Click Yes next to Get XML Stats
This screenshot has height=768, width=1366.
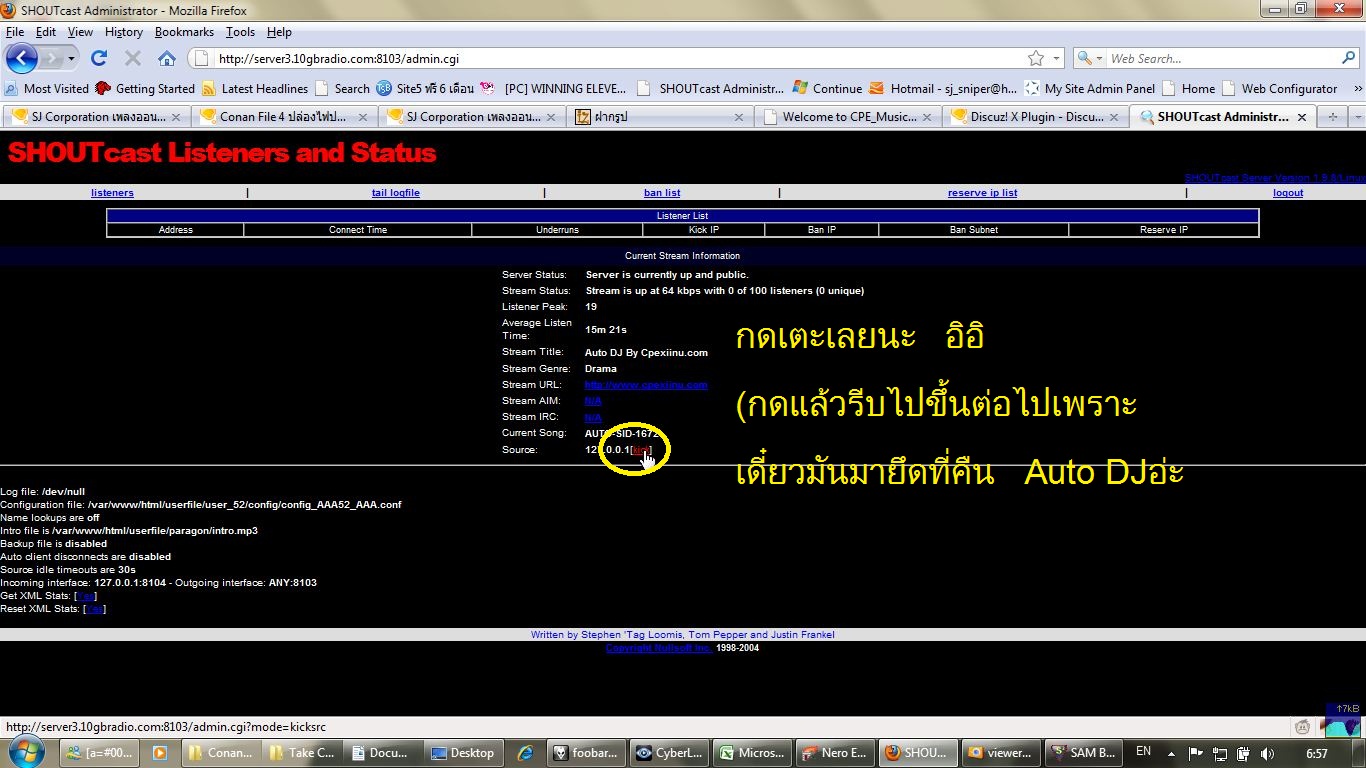(87, 596)
